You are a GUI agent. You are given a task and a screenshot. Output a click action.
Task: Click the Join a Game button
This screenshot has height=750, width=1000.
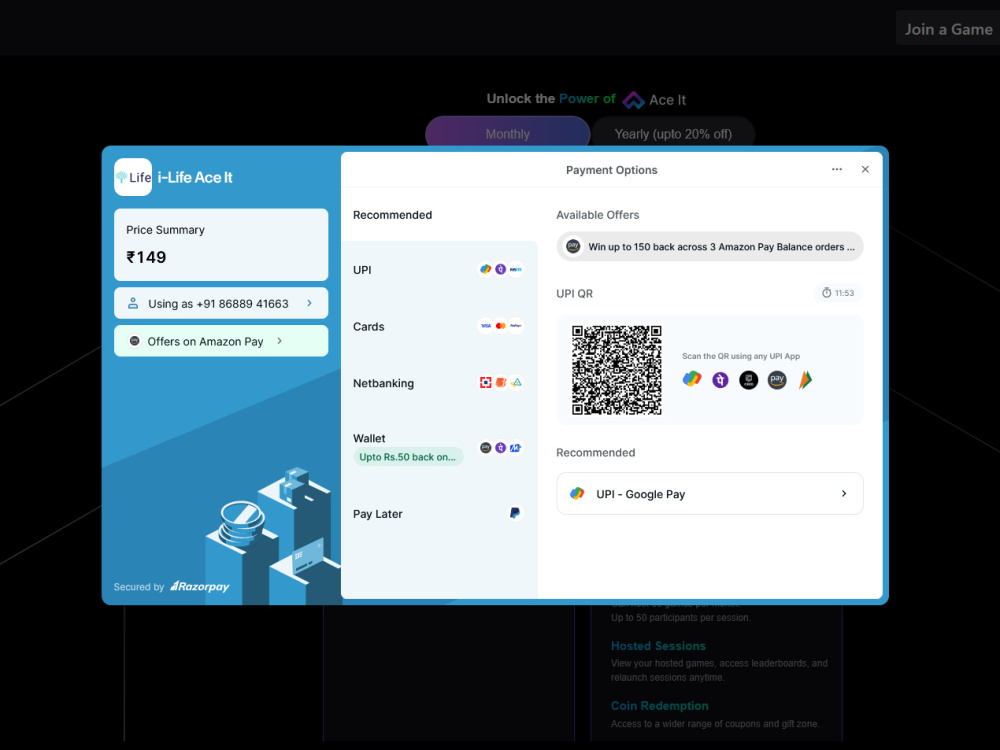tap(948, 29)
